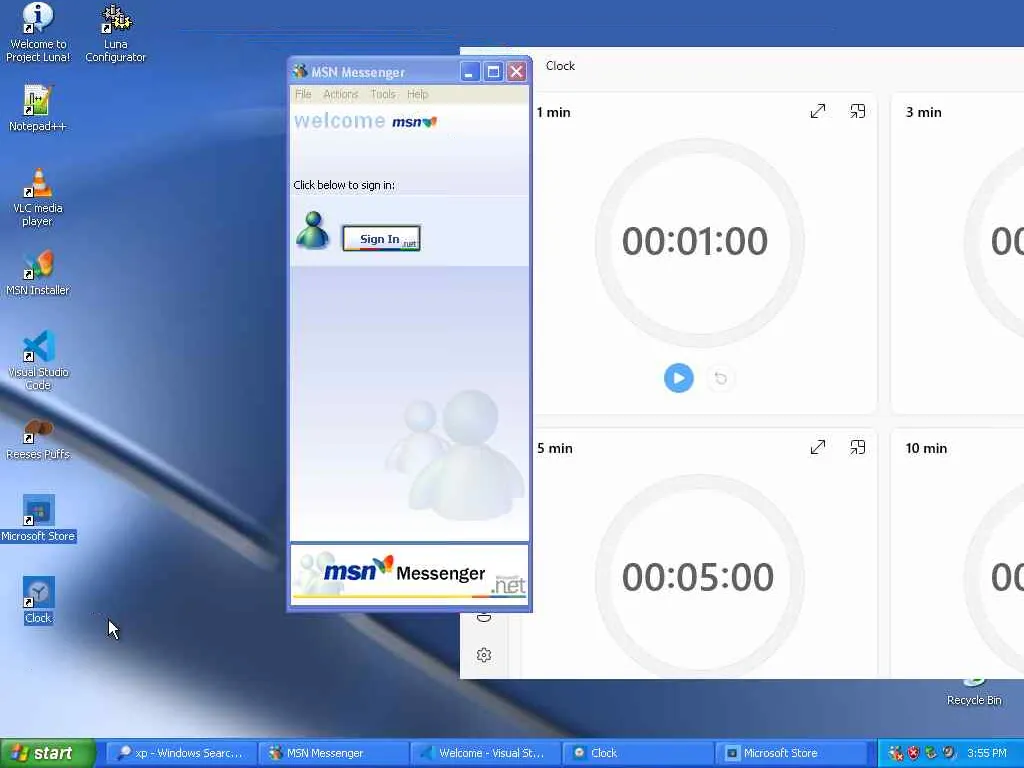Switch to the MSN Messenger taskbar button

point(333,753)
